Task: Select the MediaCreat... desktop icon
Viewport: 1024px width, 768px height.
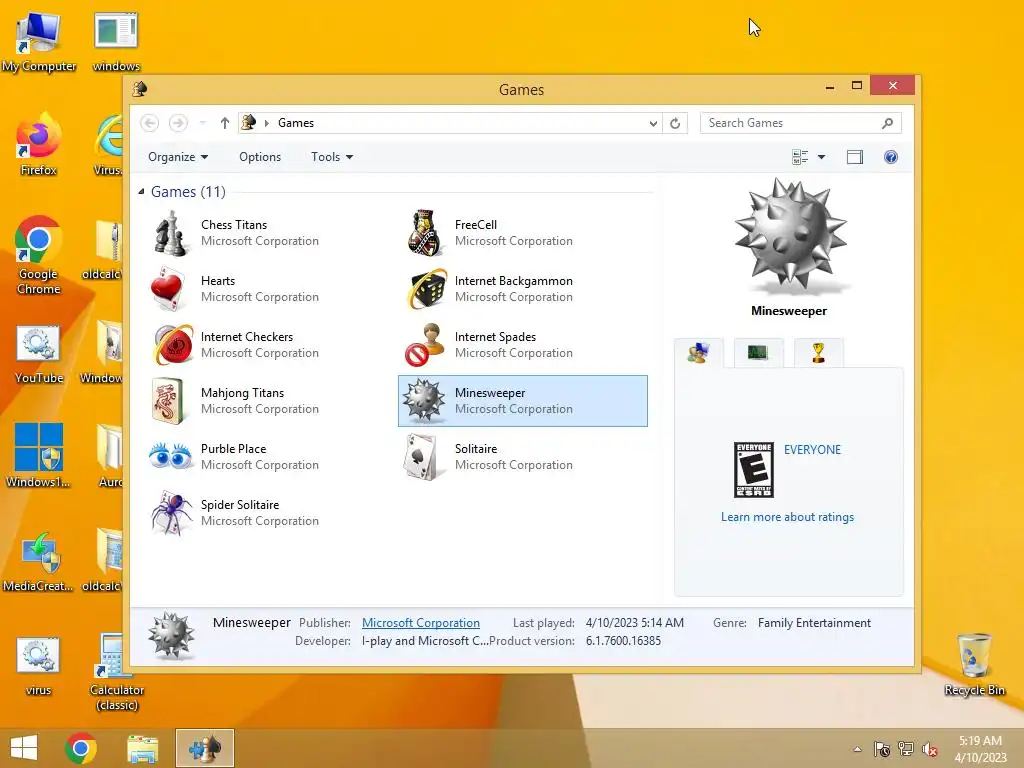Action: coord(38,562)
